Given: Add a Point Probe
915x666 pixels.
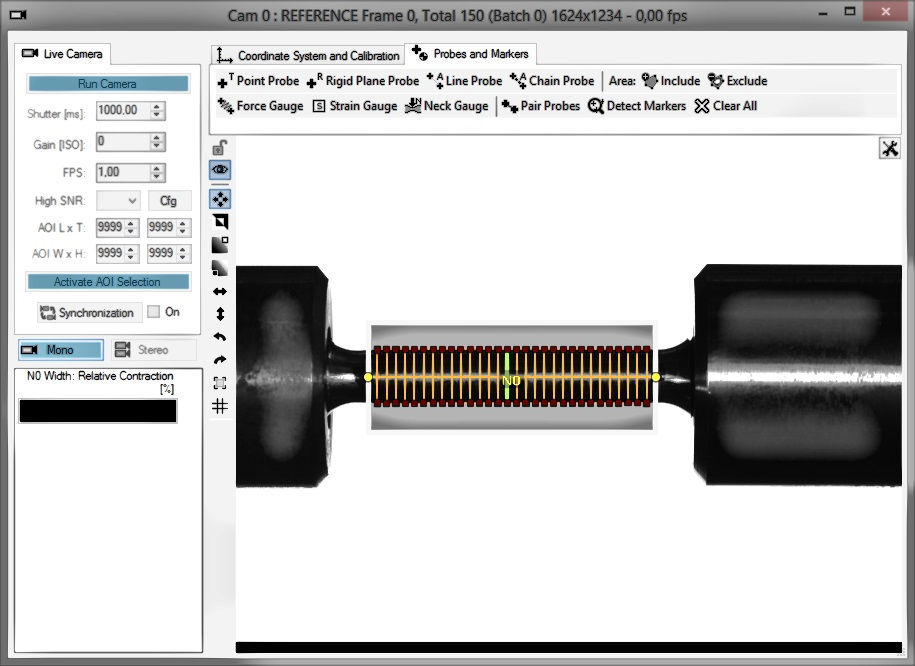Looking at the screenshot, I should (258, 81).
